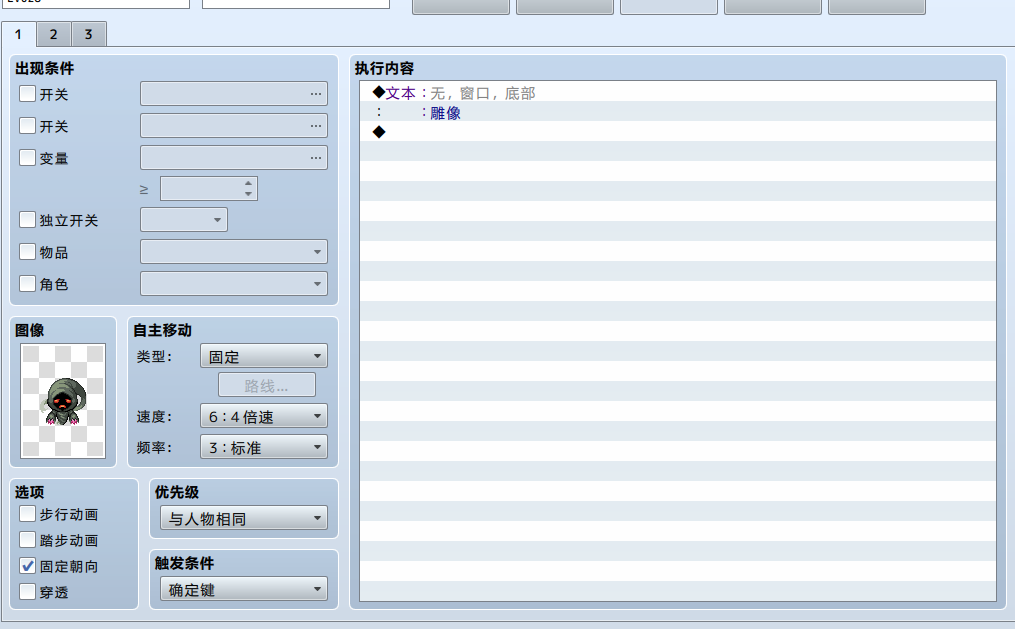
Task: Expand the 角色 dropdown
Action: pos(234,283)
